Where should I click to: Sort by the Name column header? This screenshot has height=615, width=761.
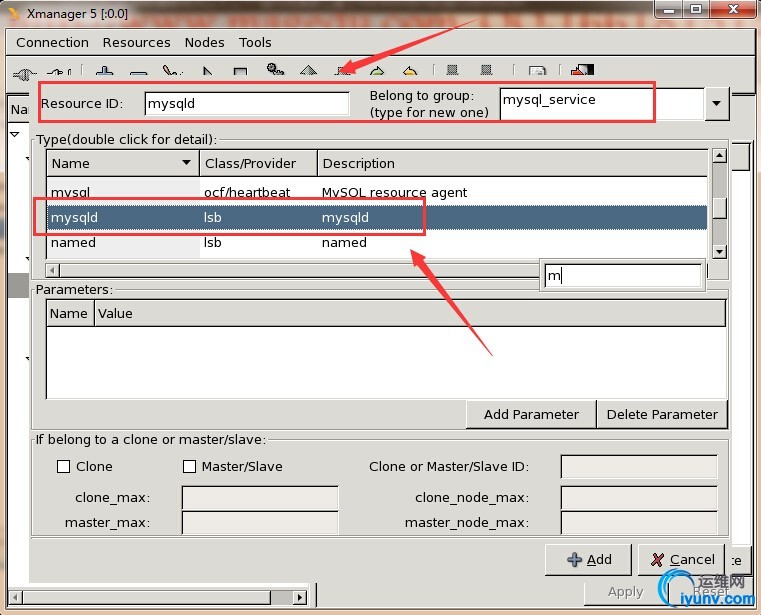[x=122, y=163]
